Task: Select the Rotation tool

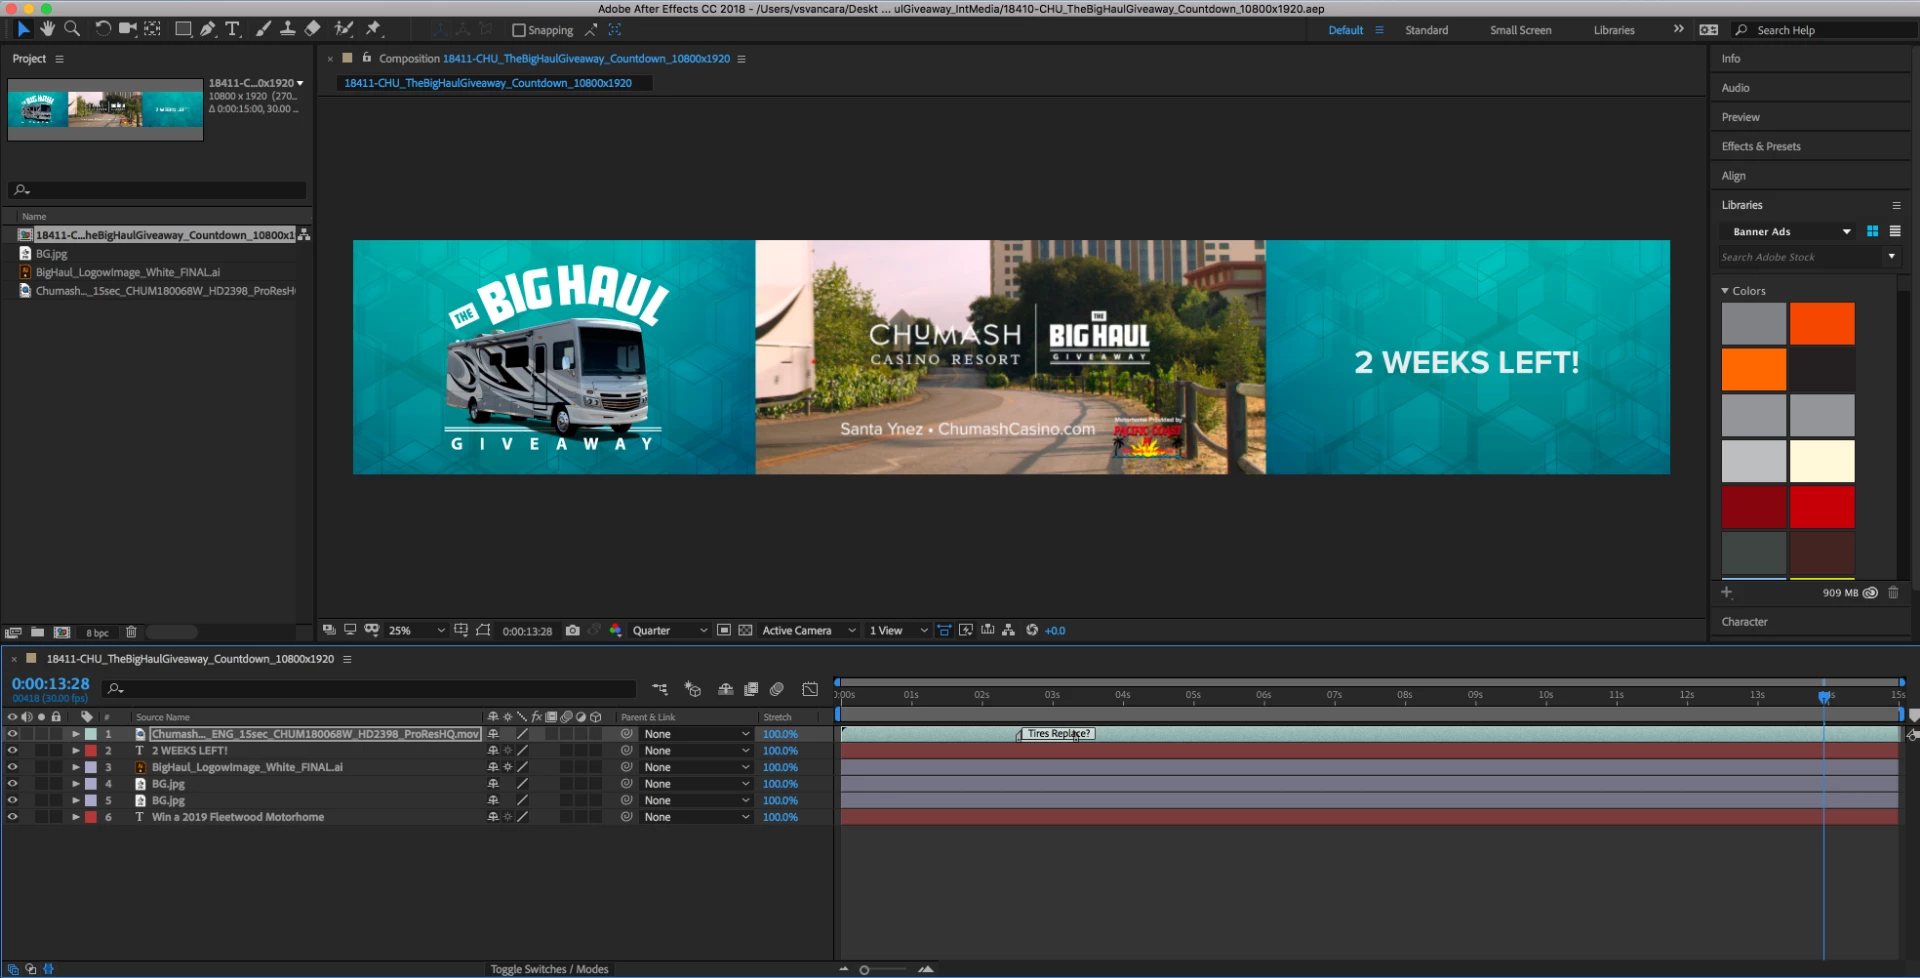Action: coord(103,29)
